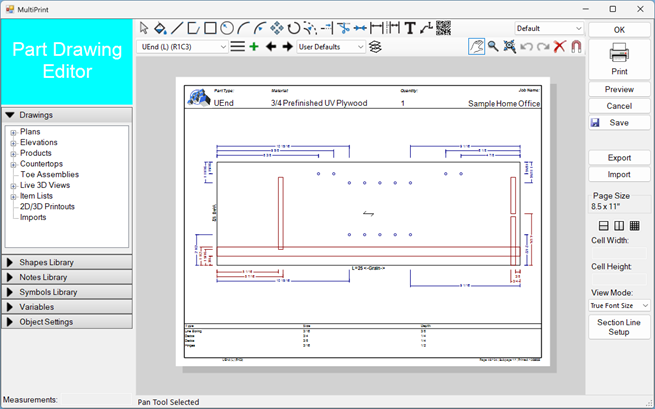Select the arrow pointer tool

[x=144, y=28]
